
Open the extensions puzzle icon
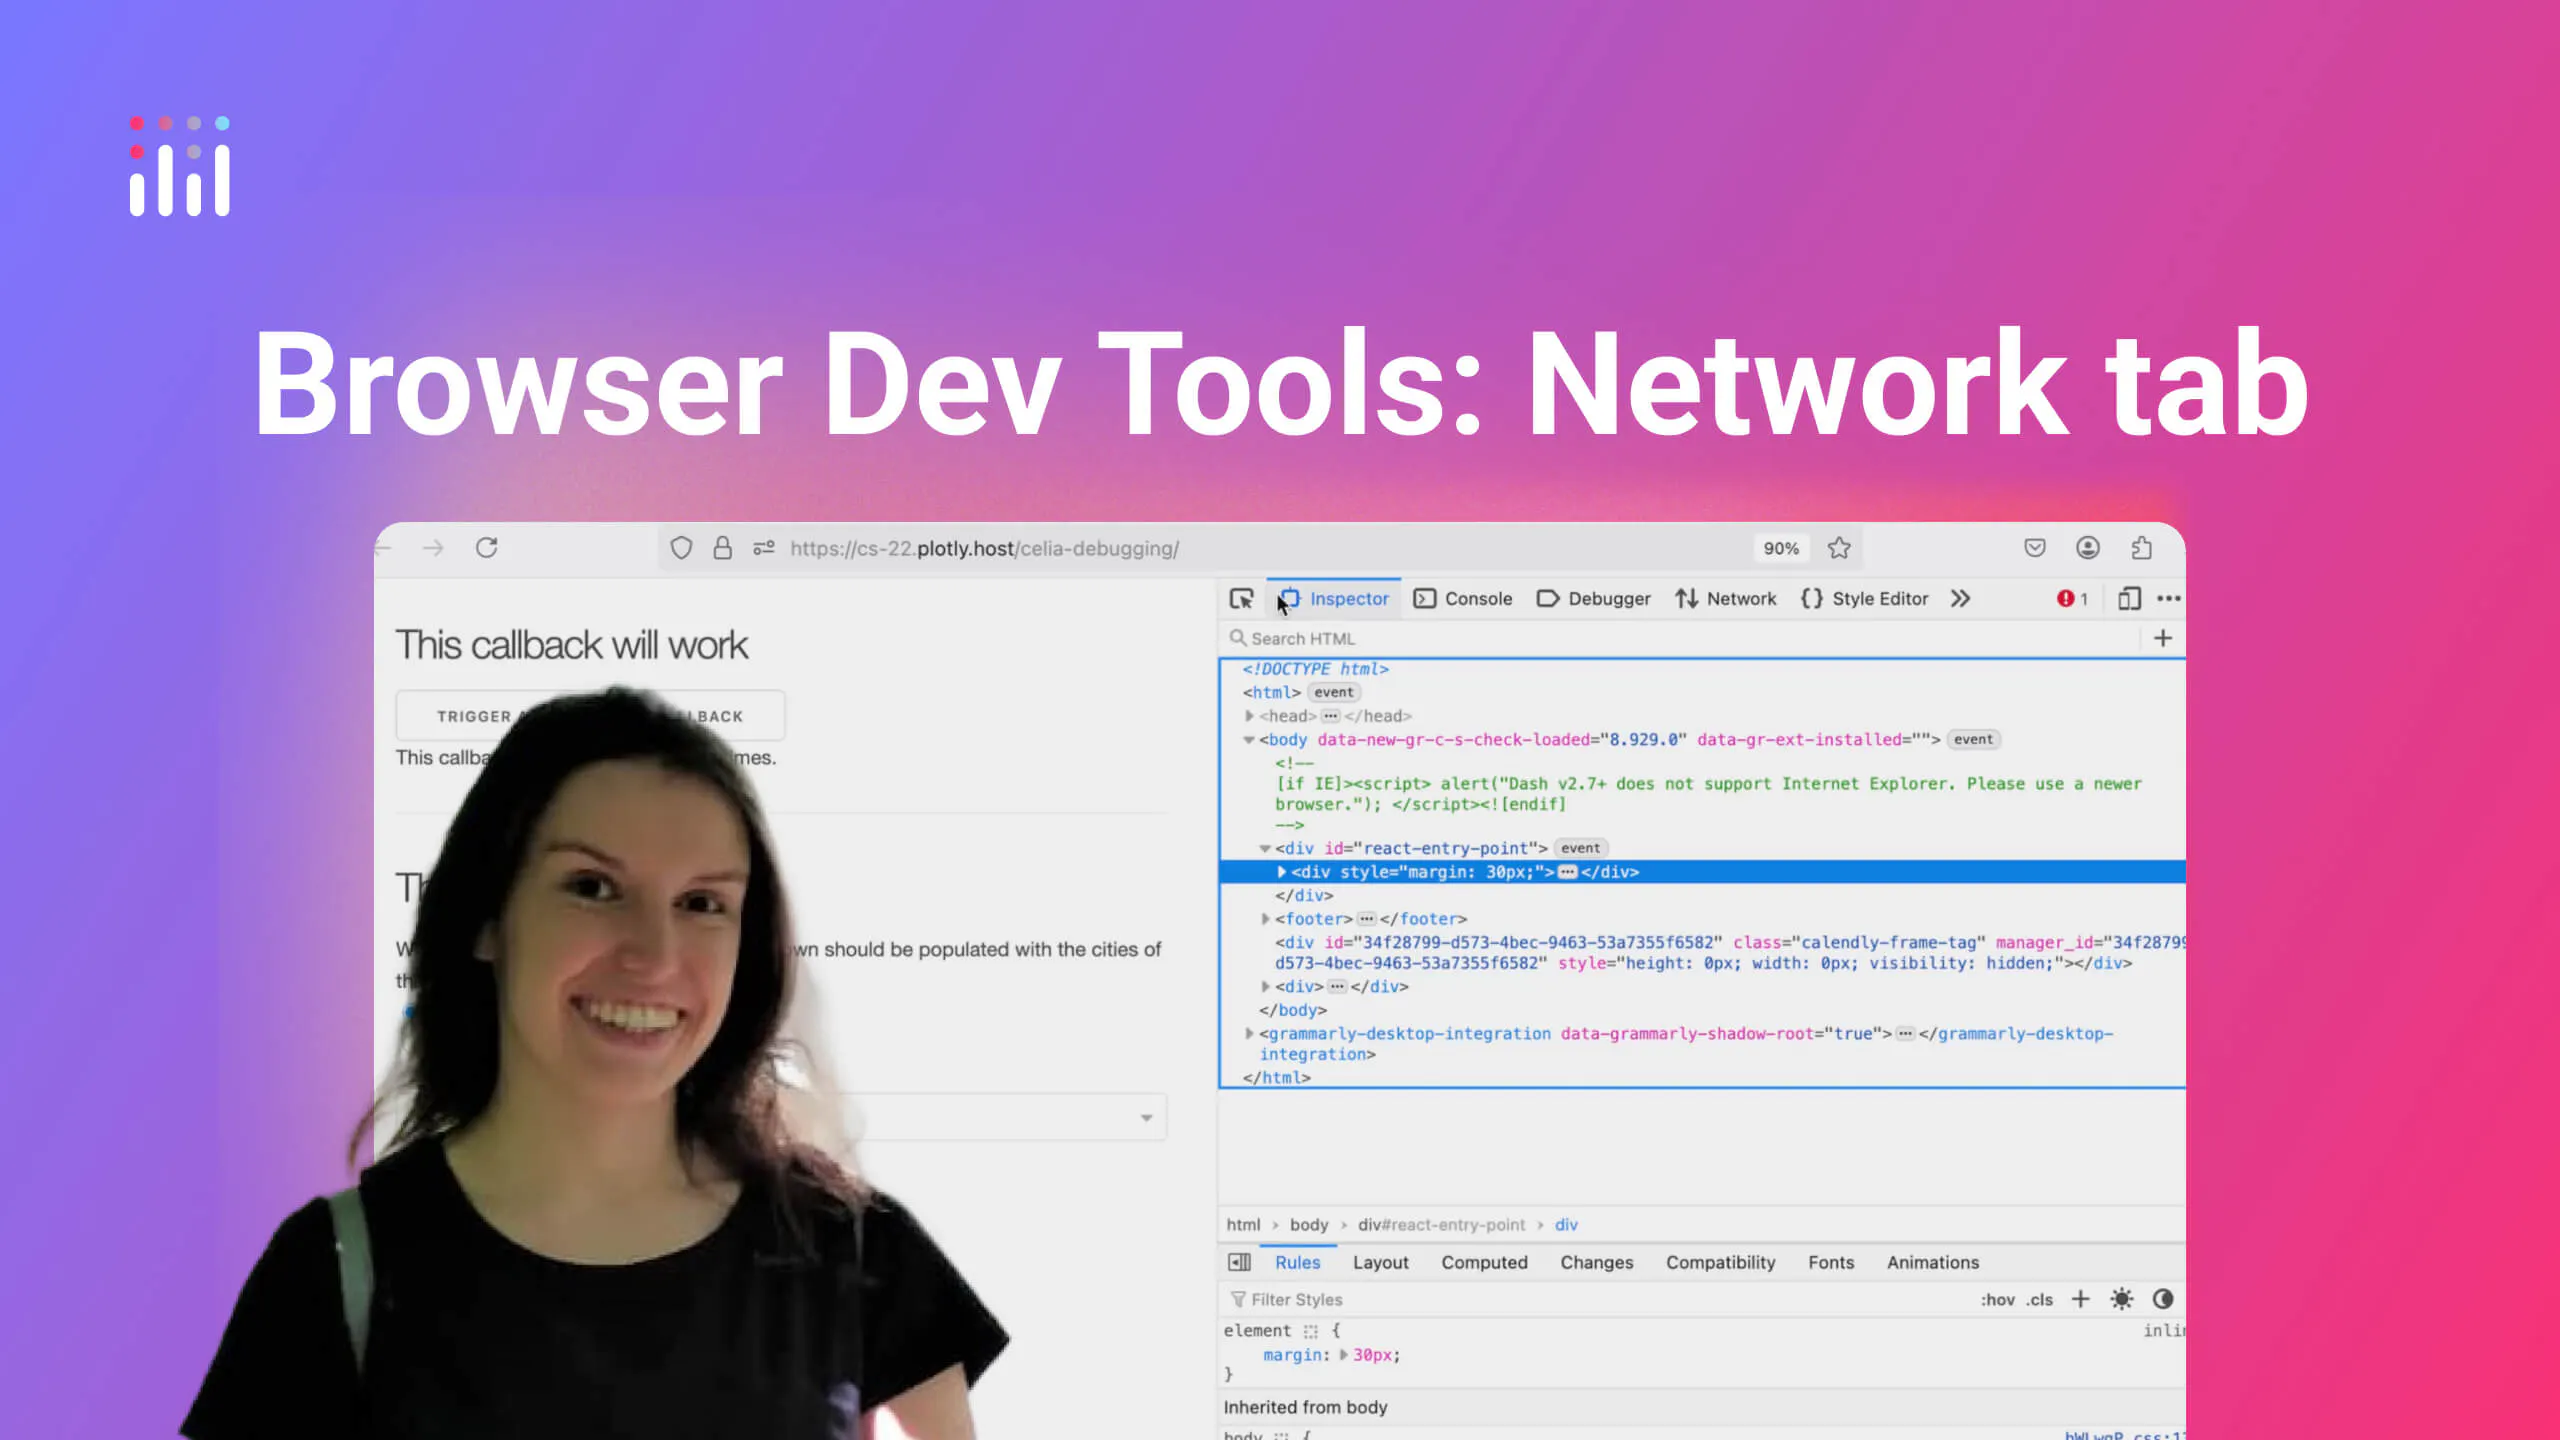[2141, 548]
